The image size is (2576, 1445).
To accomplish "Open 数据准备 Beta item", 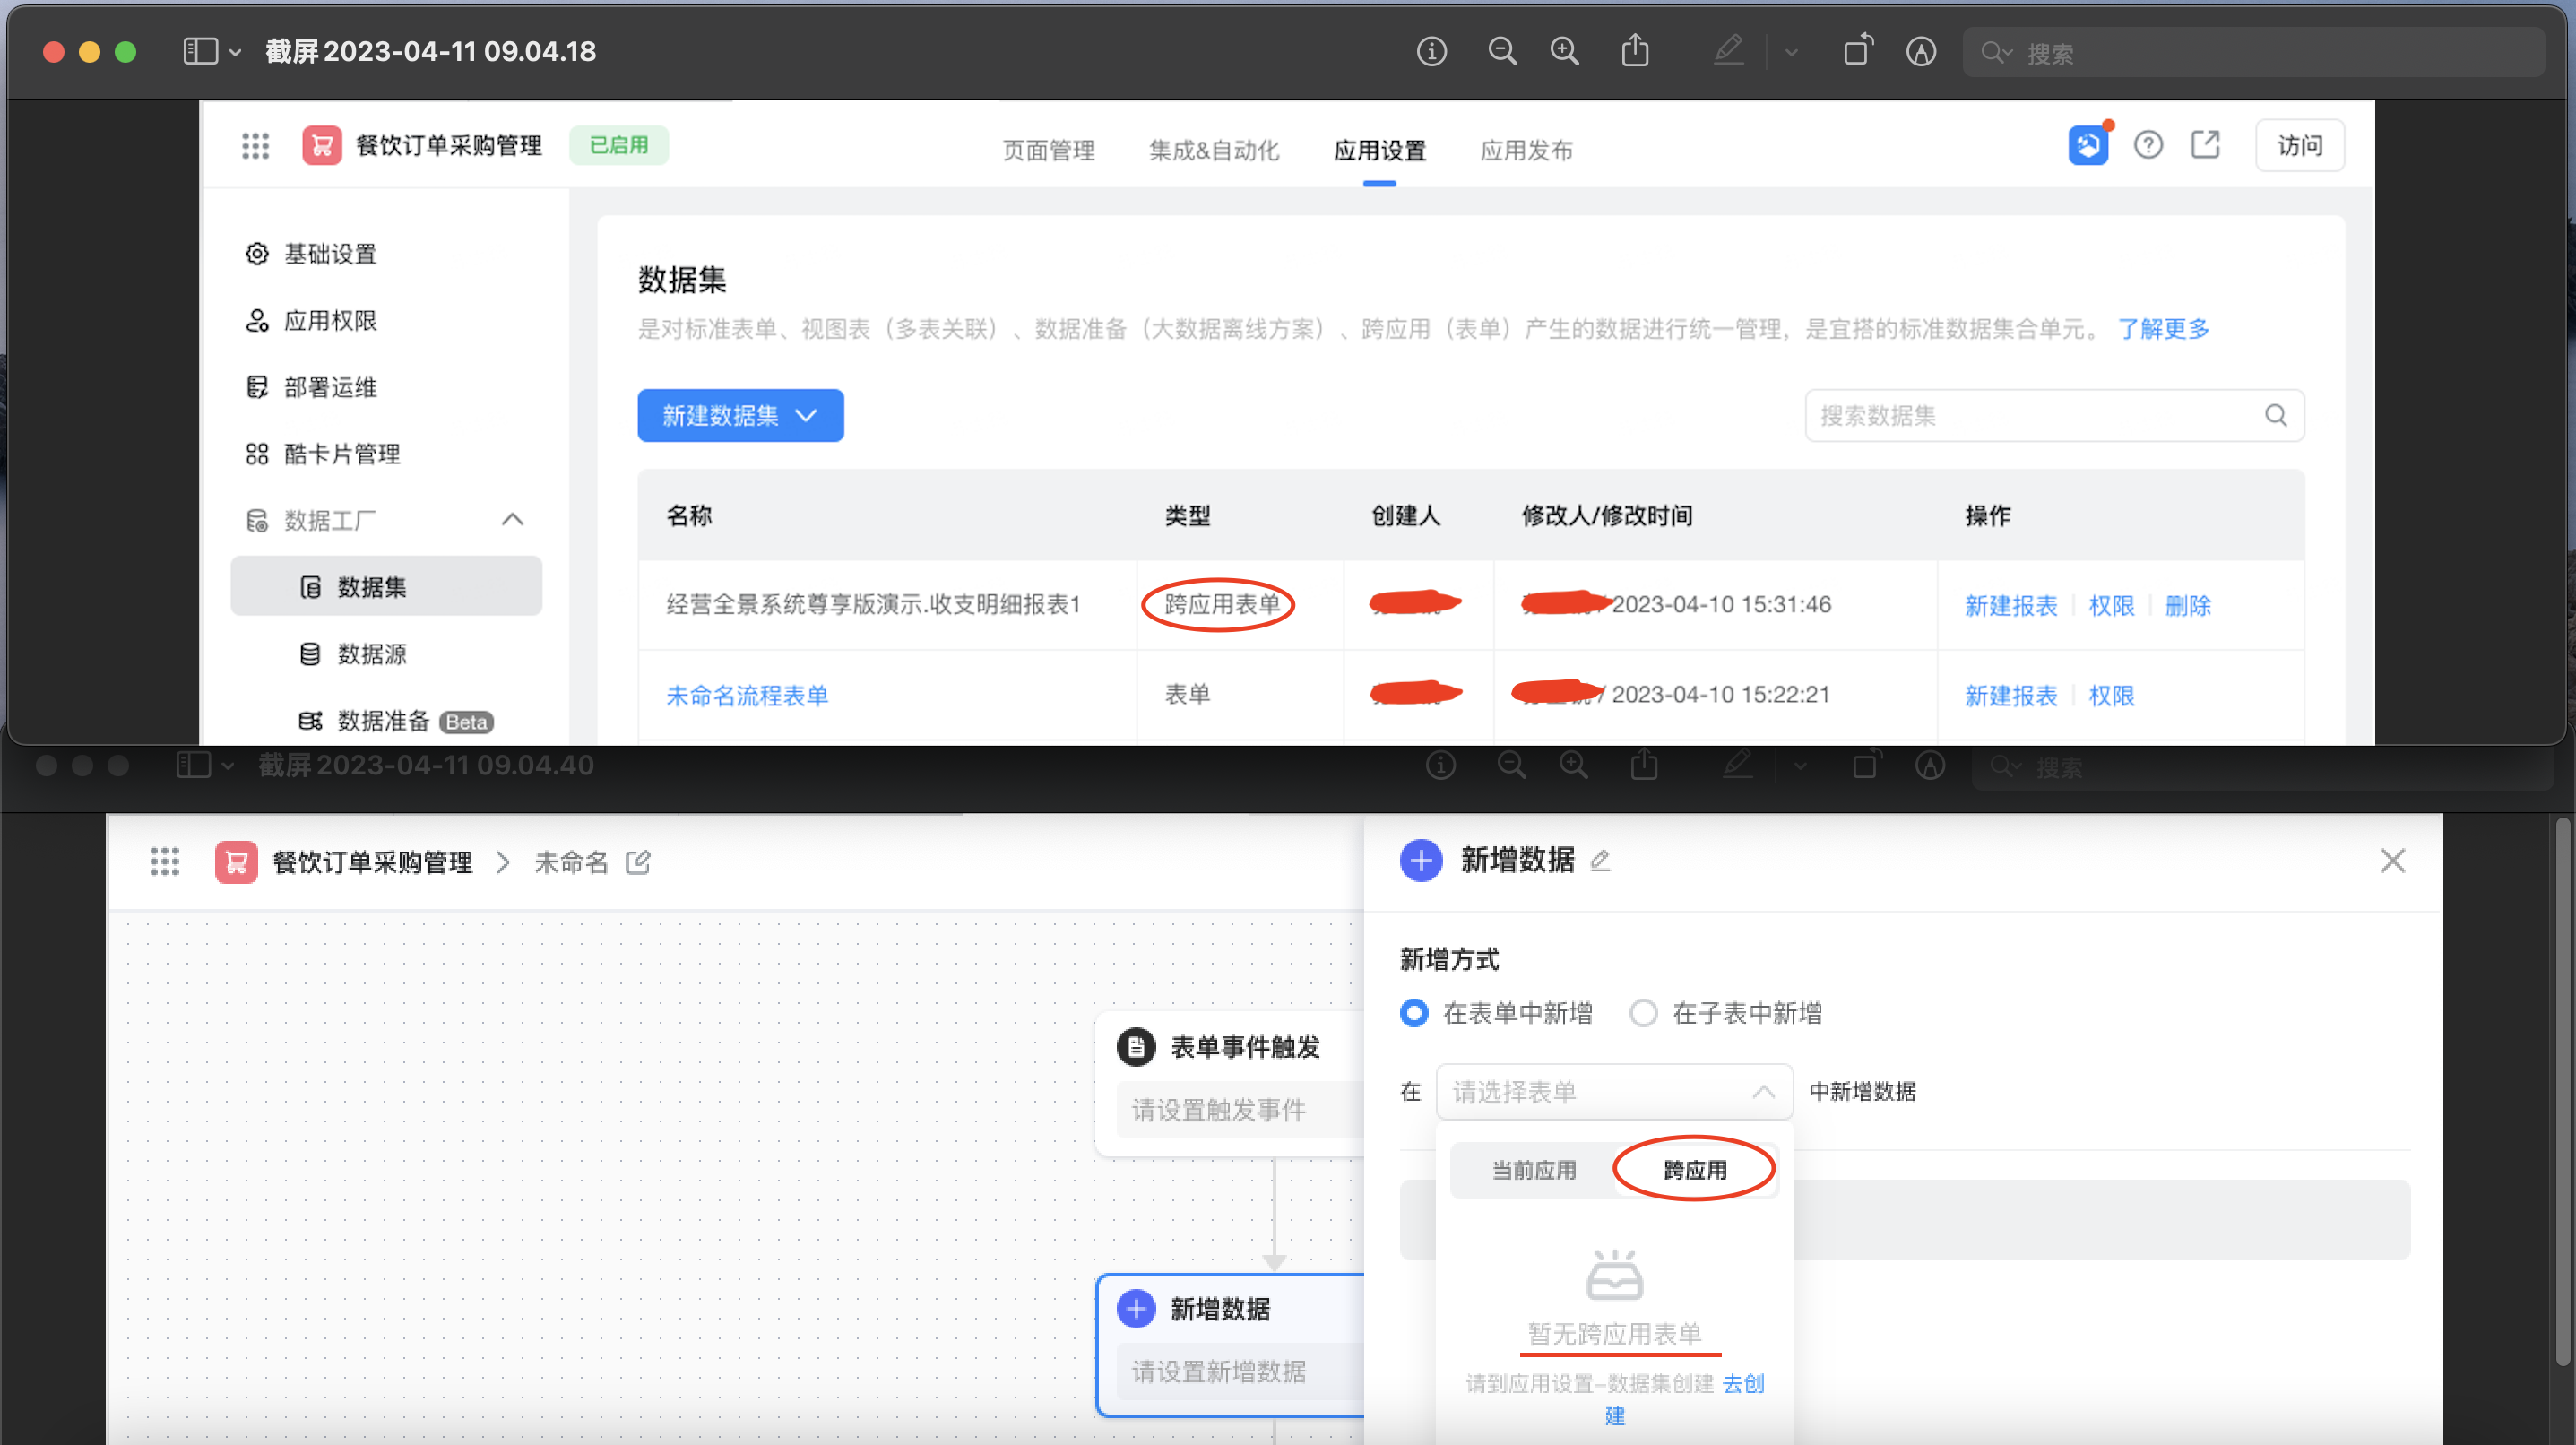I will pyautogui.click(x=396, y=721).
